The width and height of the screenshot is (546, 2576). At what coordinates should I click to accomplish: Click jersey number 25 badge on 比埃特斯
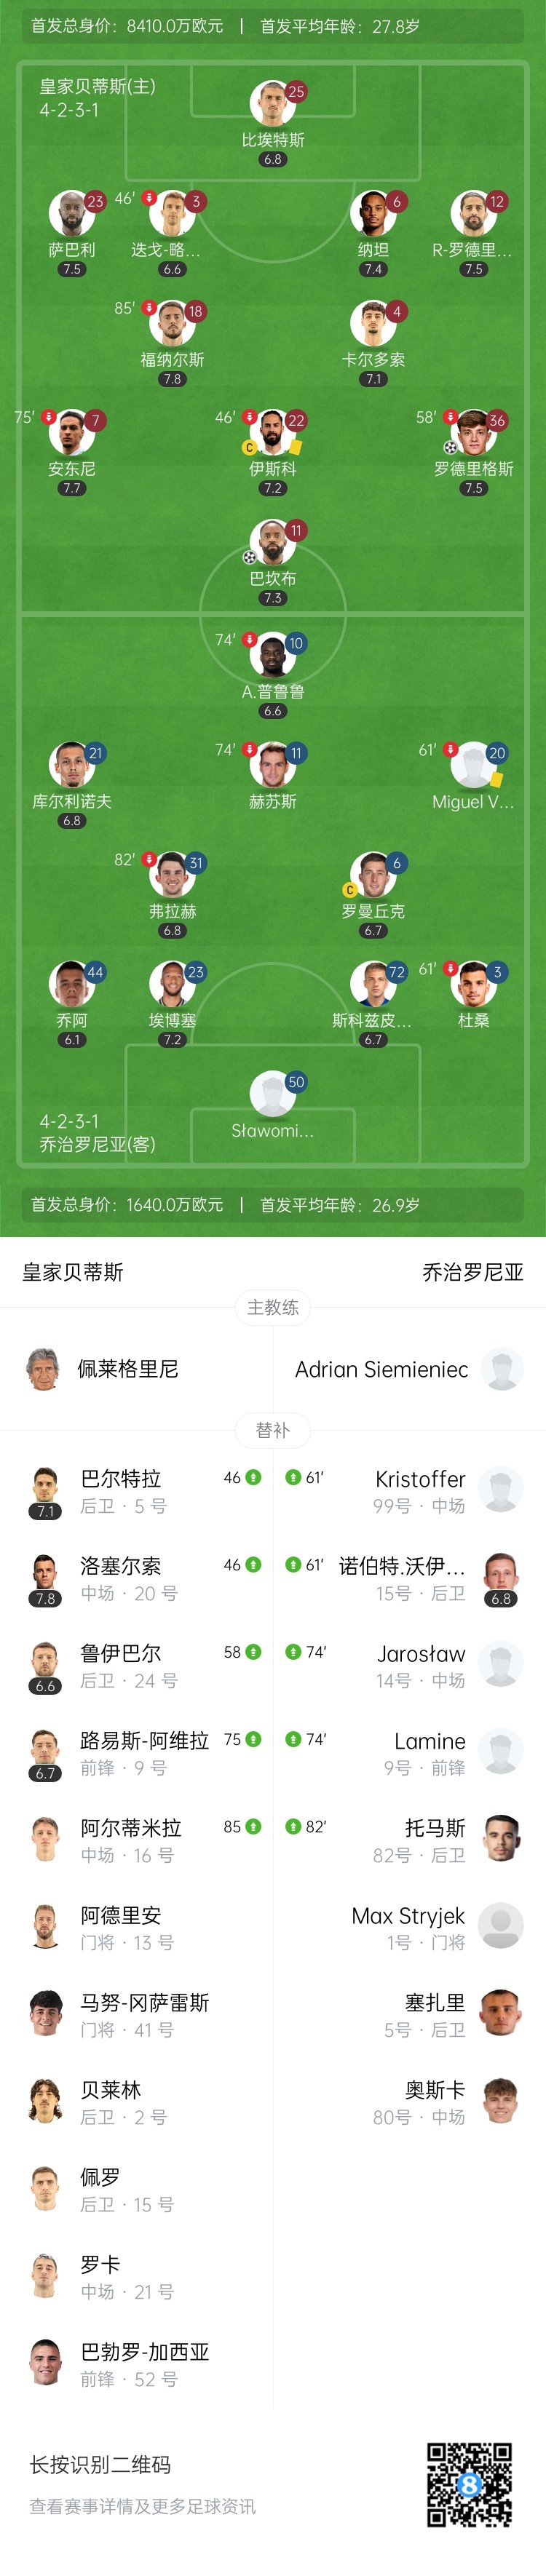(x=296, y=92)
